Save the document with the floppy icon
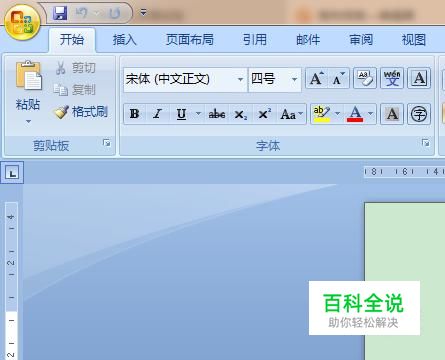445x360 pixels. point(60,13)
